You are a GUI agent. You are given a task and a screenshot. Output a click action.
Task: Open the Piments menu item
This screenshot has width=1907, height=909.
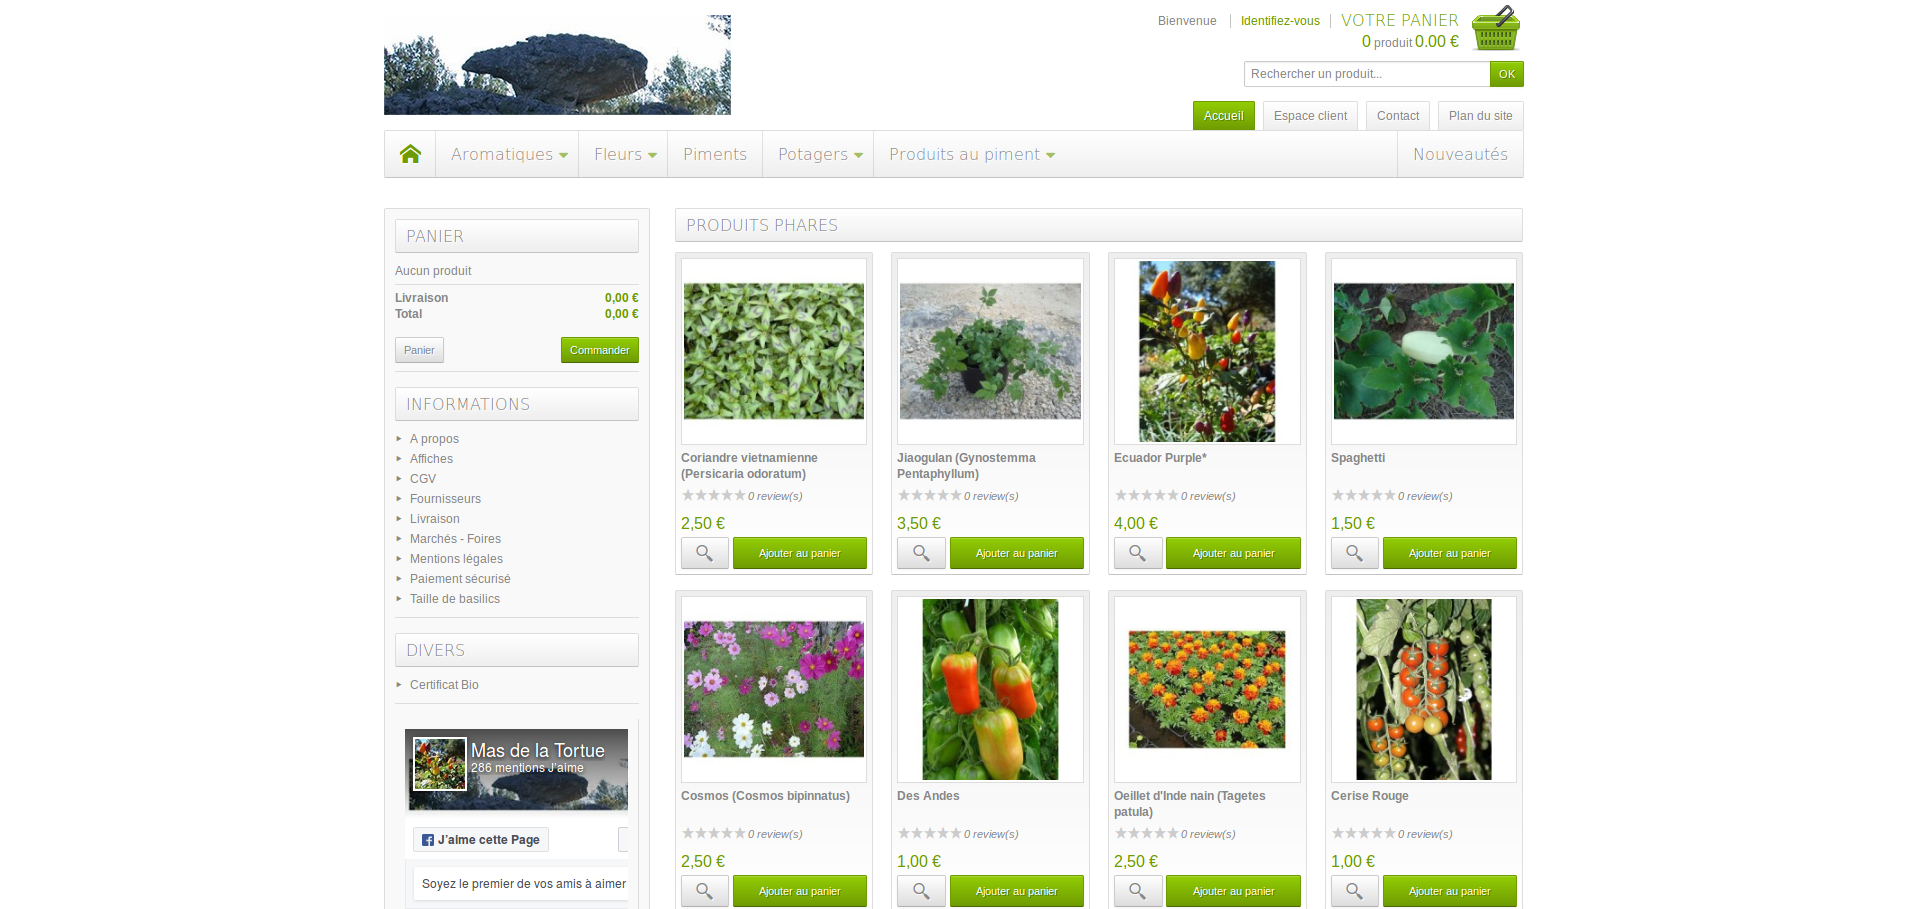pyautogui.click(x=715, y=154)
